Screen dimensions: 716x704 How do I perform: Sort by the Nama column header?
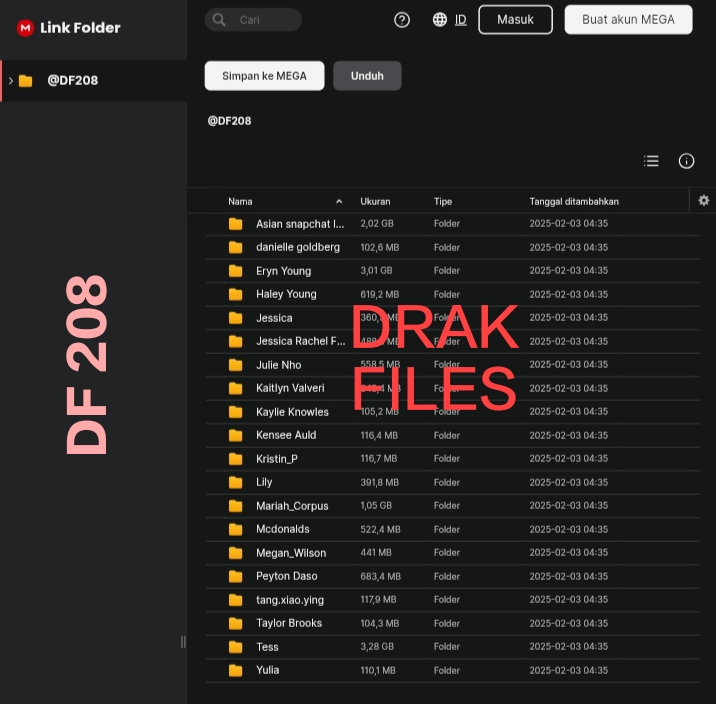tap(240, 201)
